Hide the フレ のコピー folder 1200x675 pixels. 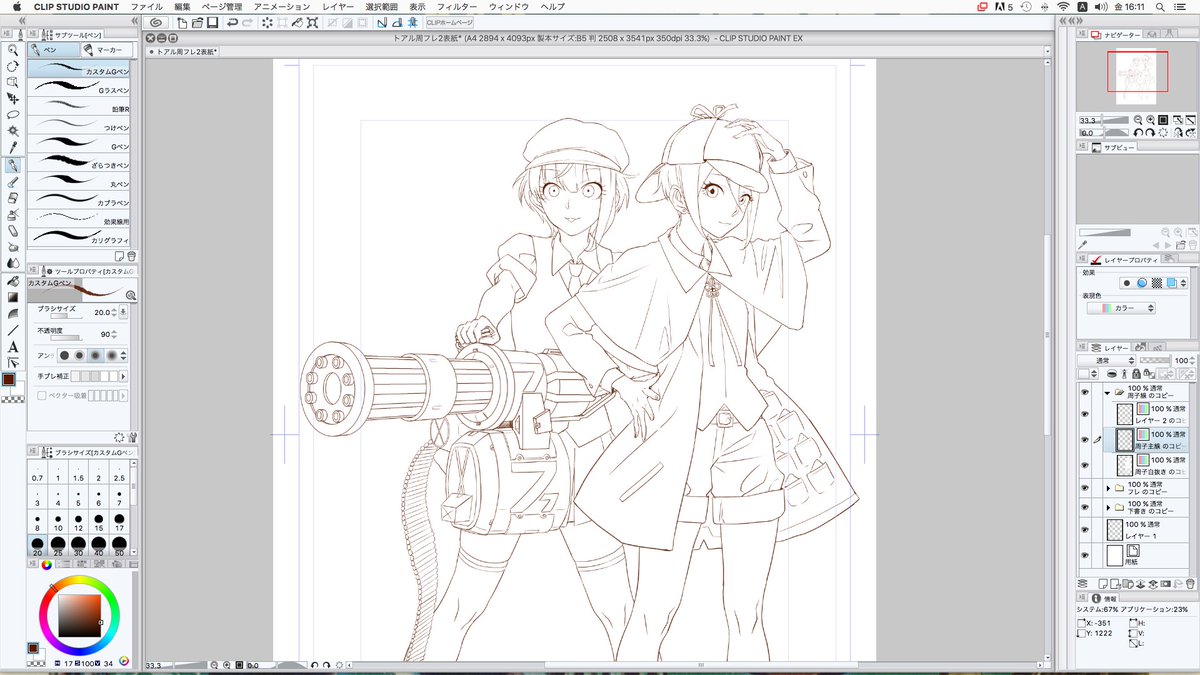pyautogui.click(x=1084, y=488)
